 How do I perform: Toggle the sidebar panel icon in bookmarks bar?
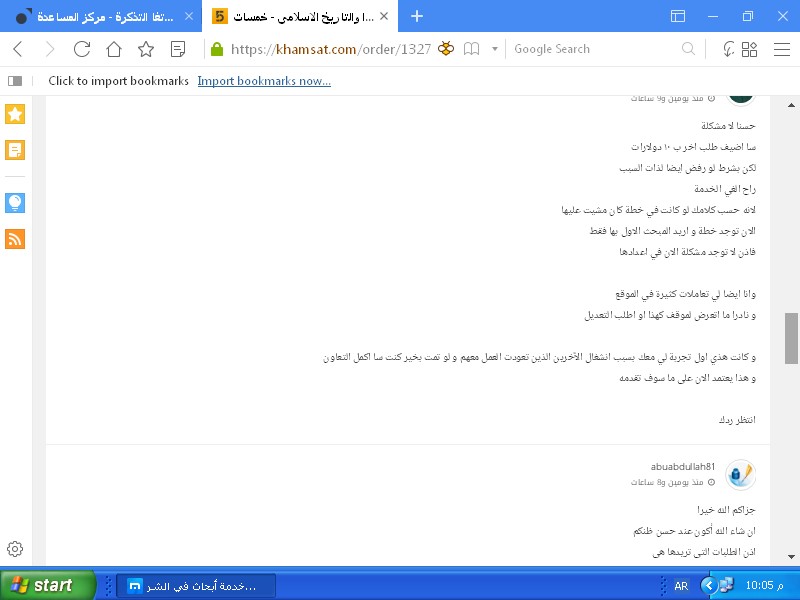click(x=15, y=81)
